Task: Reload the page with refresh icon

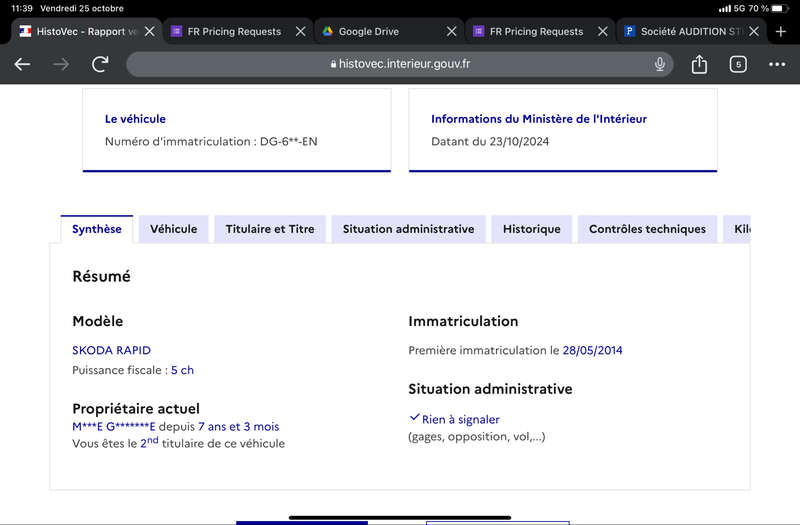Action: coord(100,64)
